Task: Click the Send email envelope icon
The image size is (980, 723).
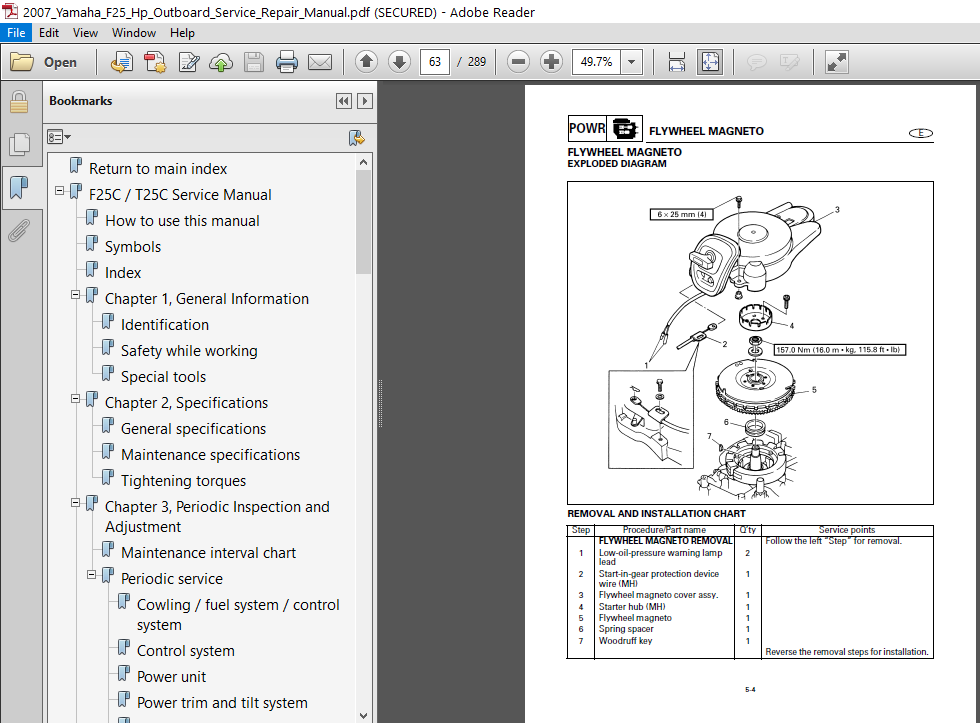Action: pyautogui.click(x=320, y=62)
